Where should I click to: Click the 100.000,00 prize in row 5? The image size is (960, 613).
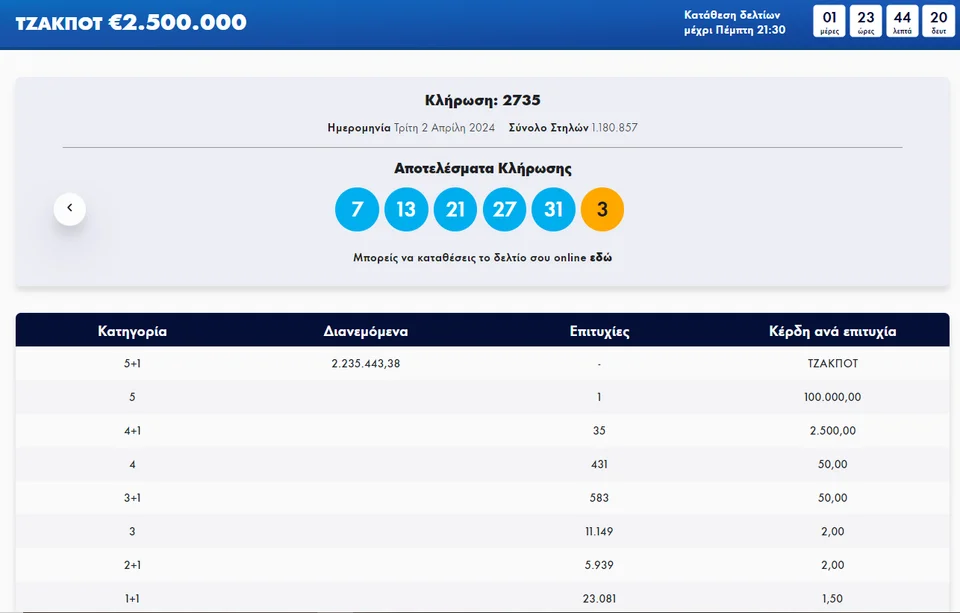coord(832,397)
